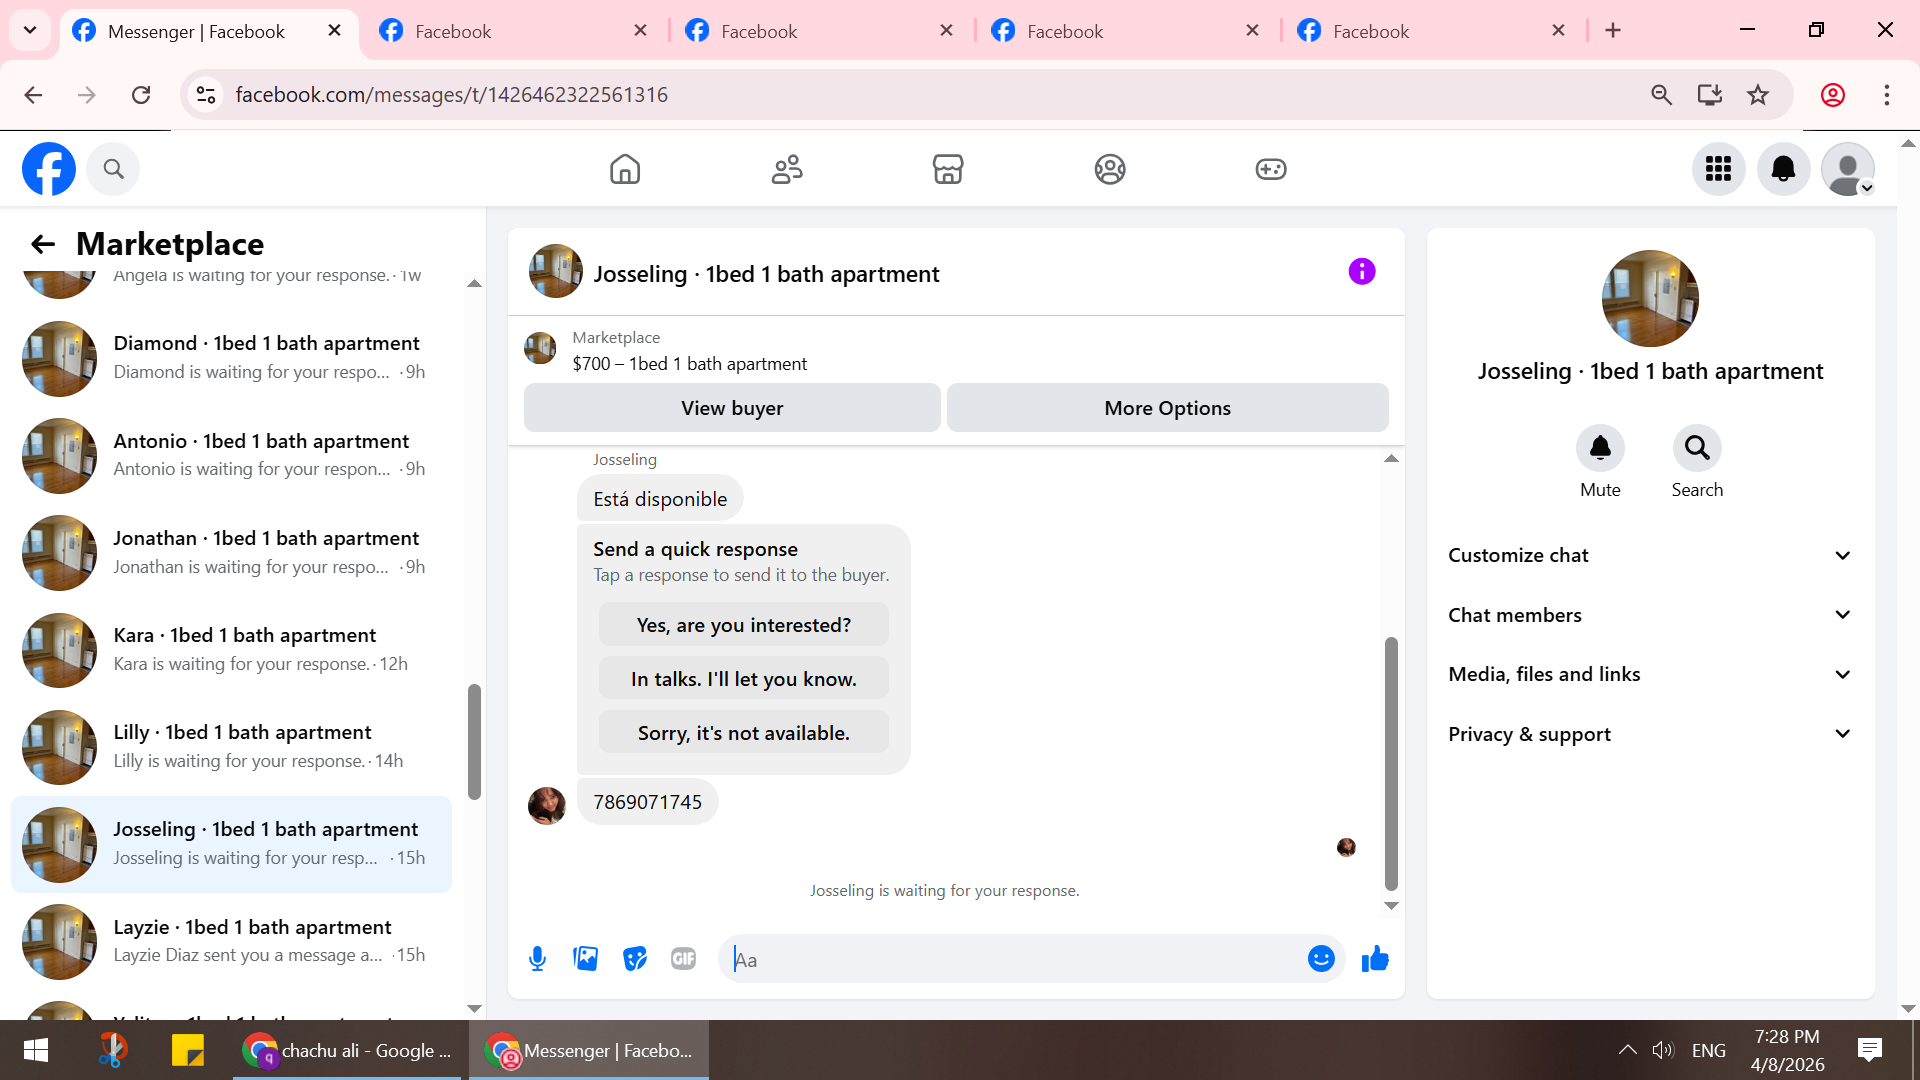Open the sticker picker icon

click(x=635, y=959)
